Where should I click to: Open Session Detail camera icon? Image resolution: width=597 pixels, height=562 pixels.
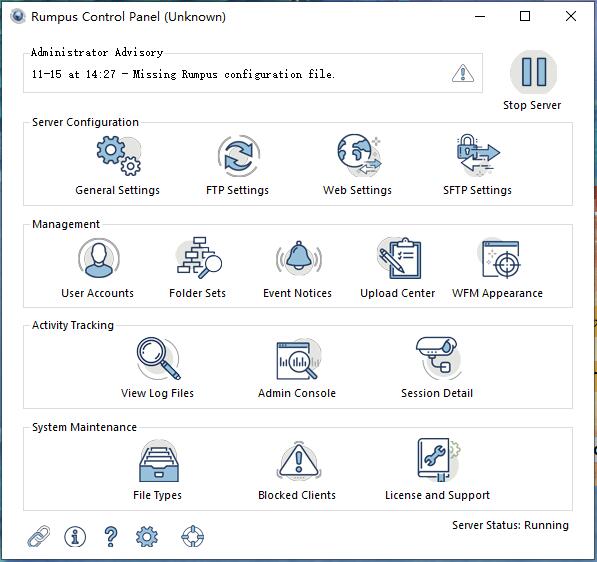click(438, 358)
